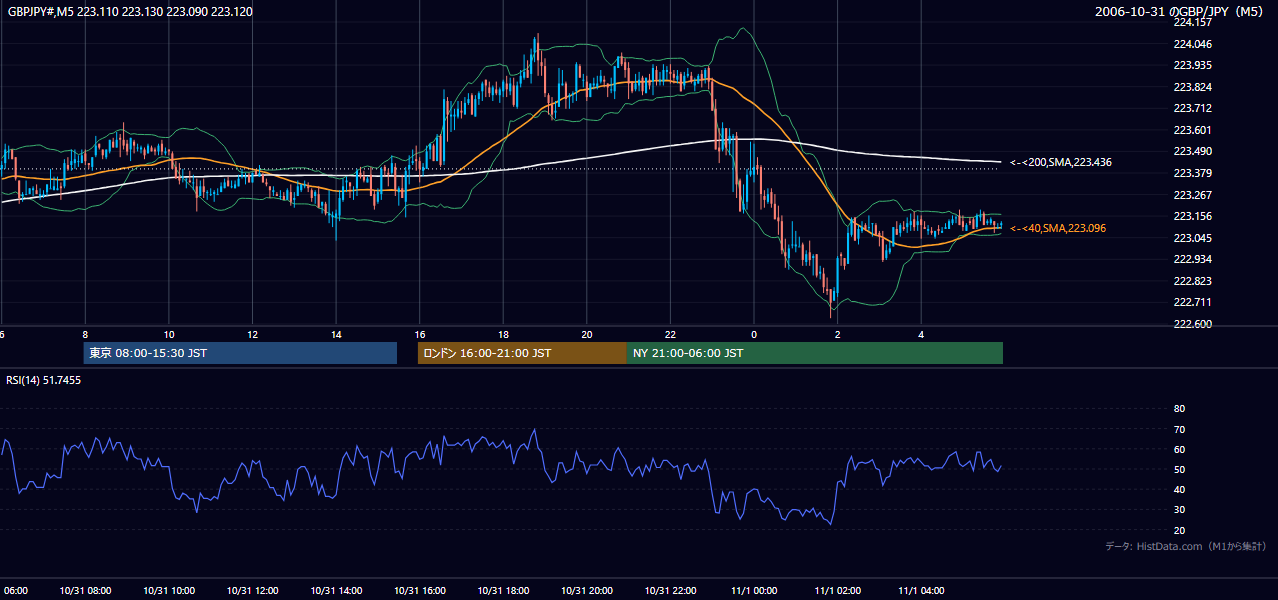Click price axis value 222.711
The image size is (1278, 600).
(x=1192, y=302)
